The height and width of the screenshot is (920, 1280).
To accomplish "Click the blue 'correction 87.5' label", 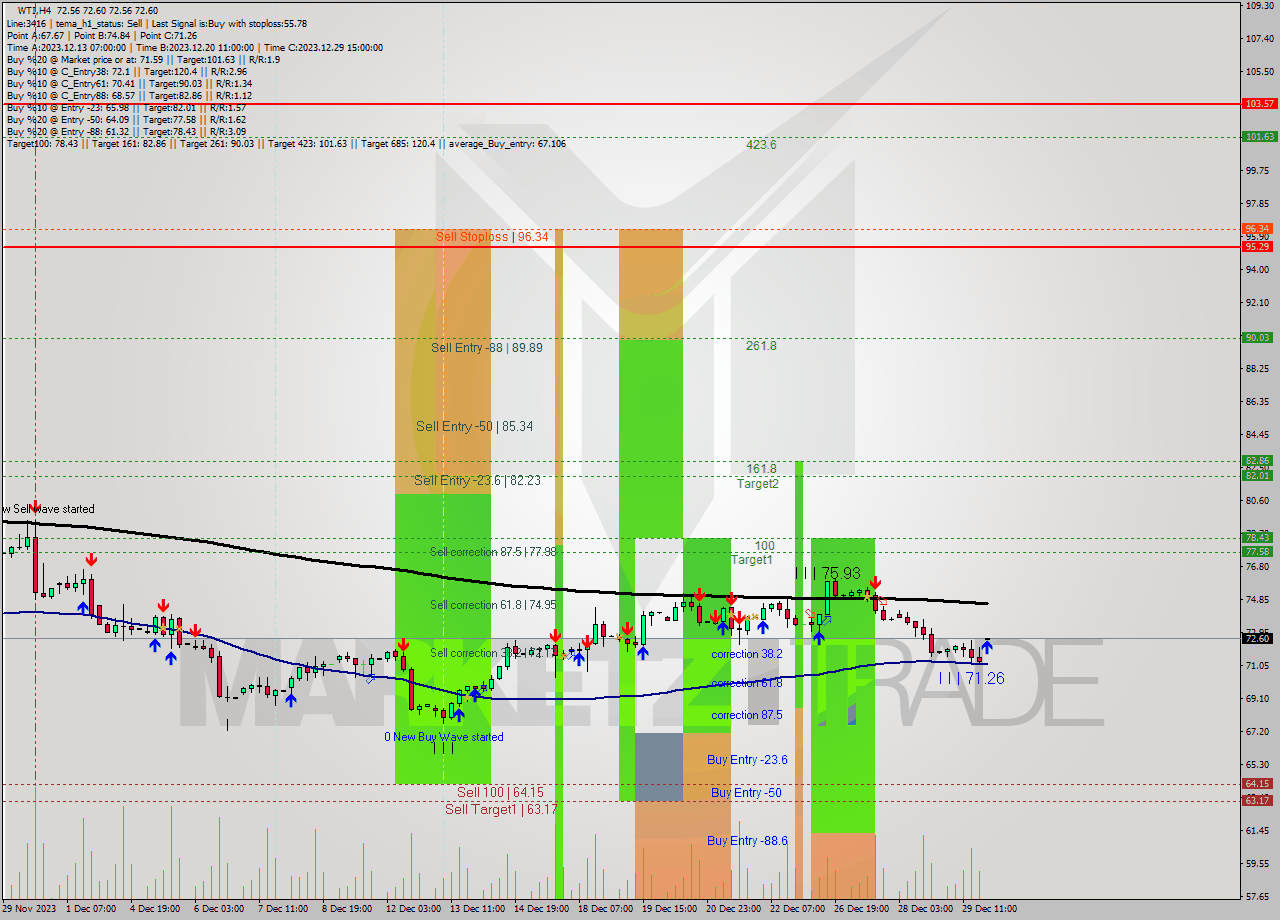I will point(747,715).
